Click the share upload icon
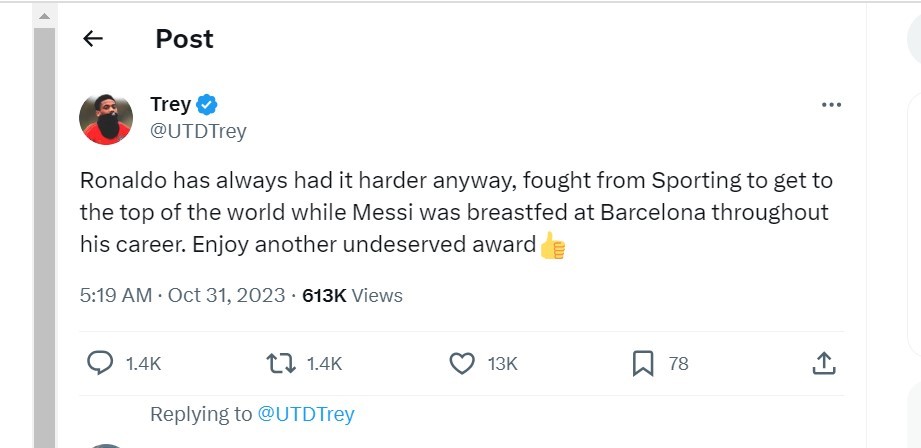The width and height of the screenshot is (921, 448). pyautogui.click(x=823, y=363)
